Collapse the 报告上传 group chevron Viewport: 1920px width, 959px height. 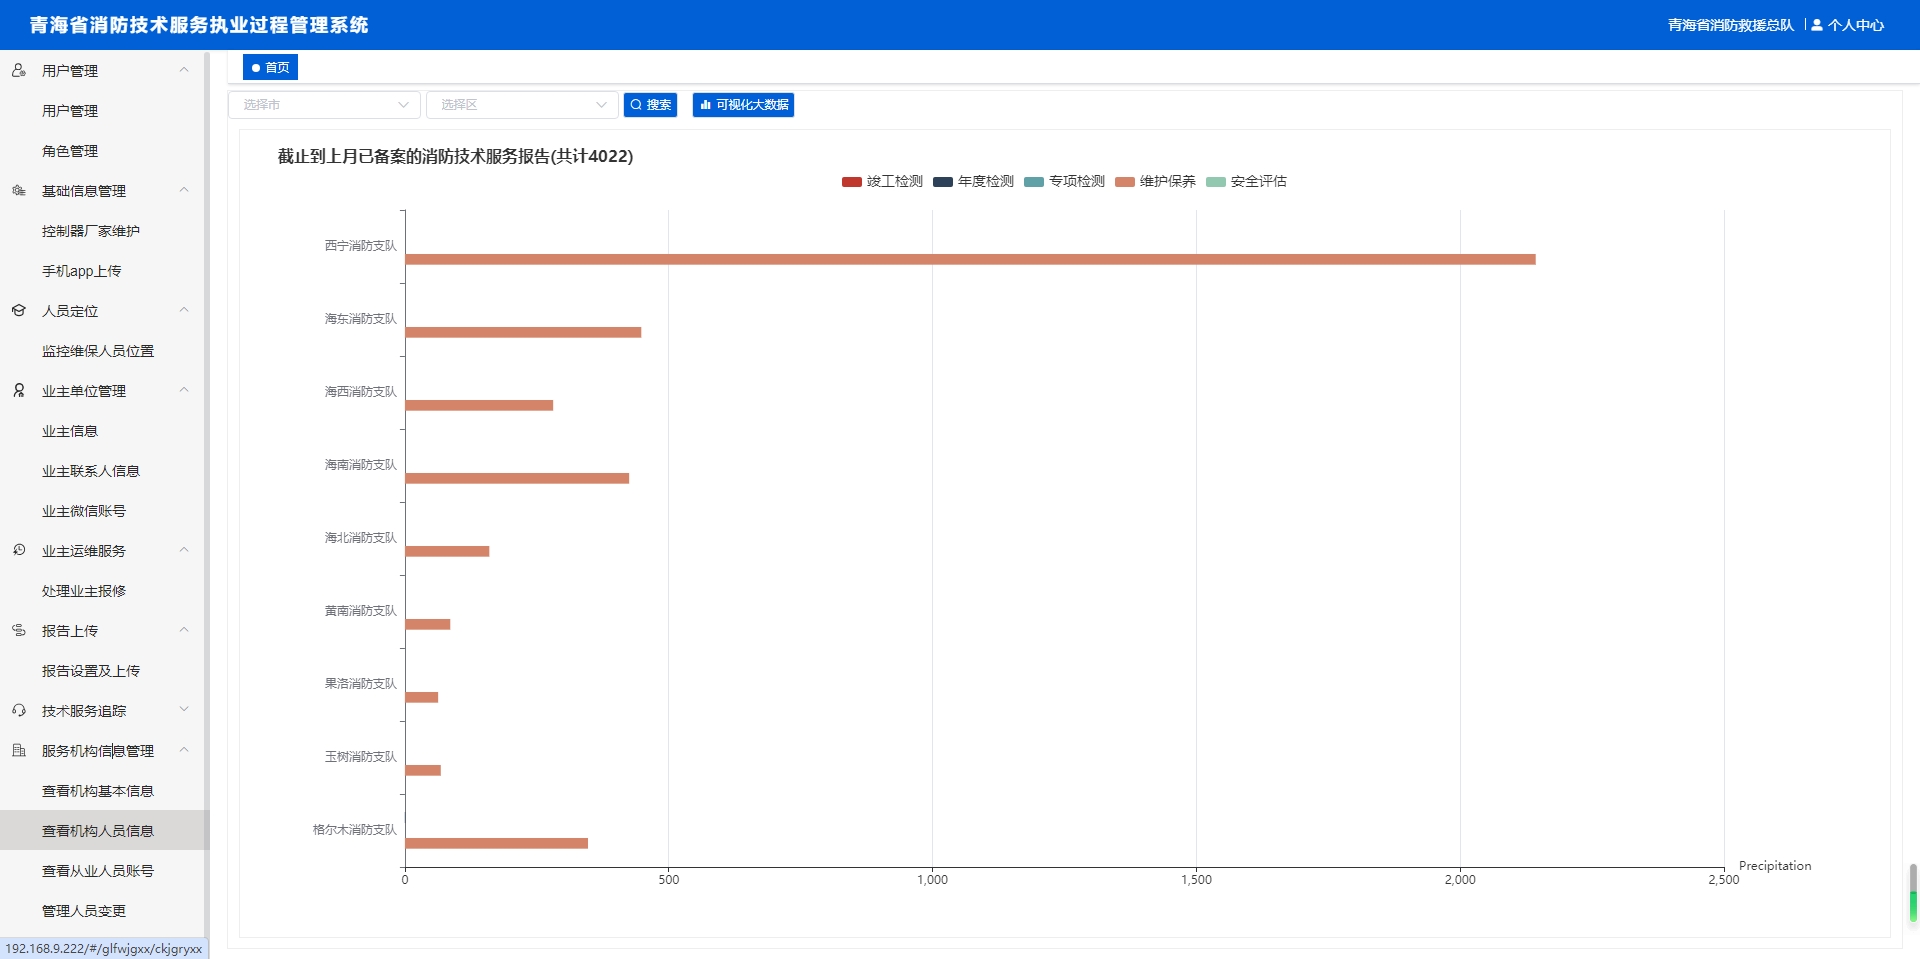click(x=184, y=630)
